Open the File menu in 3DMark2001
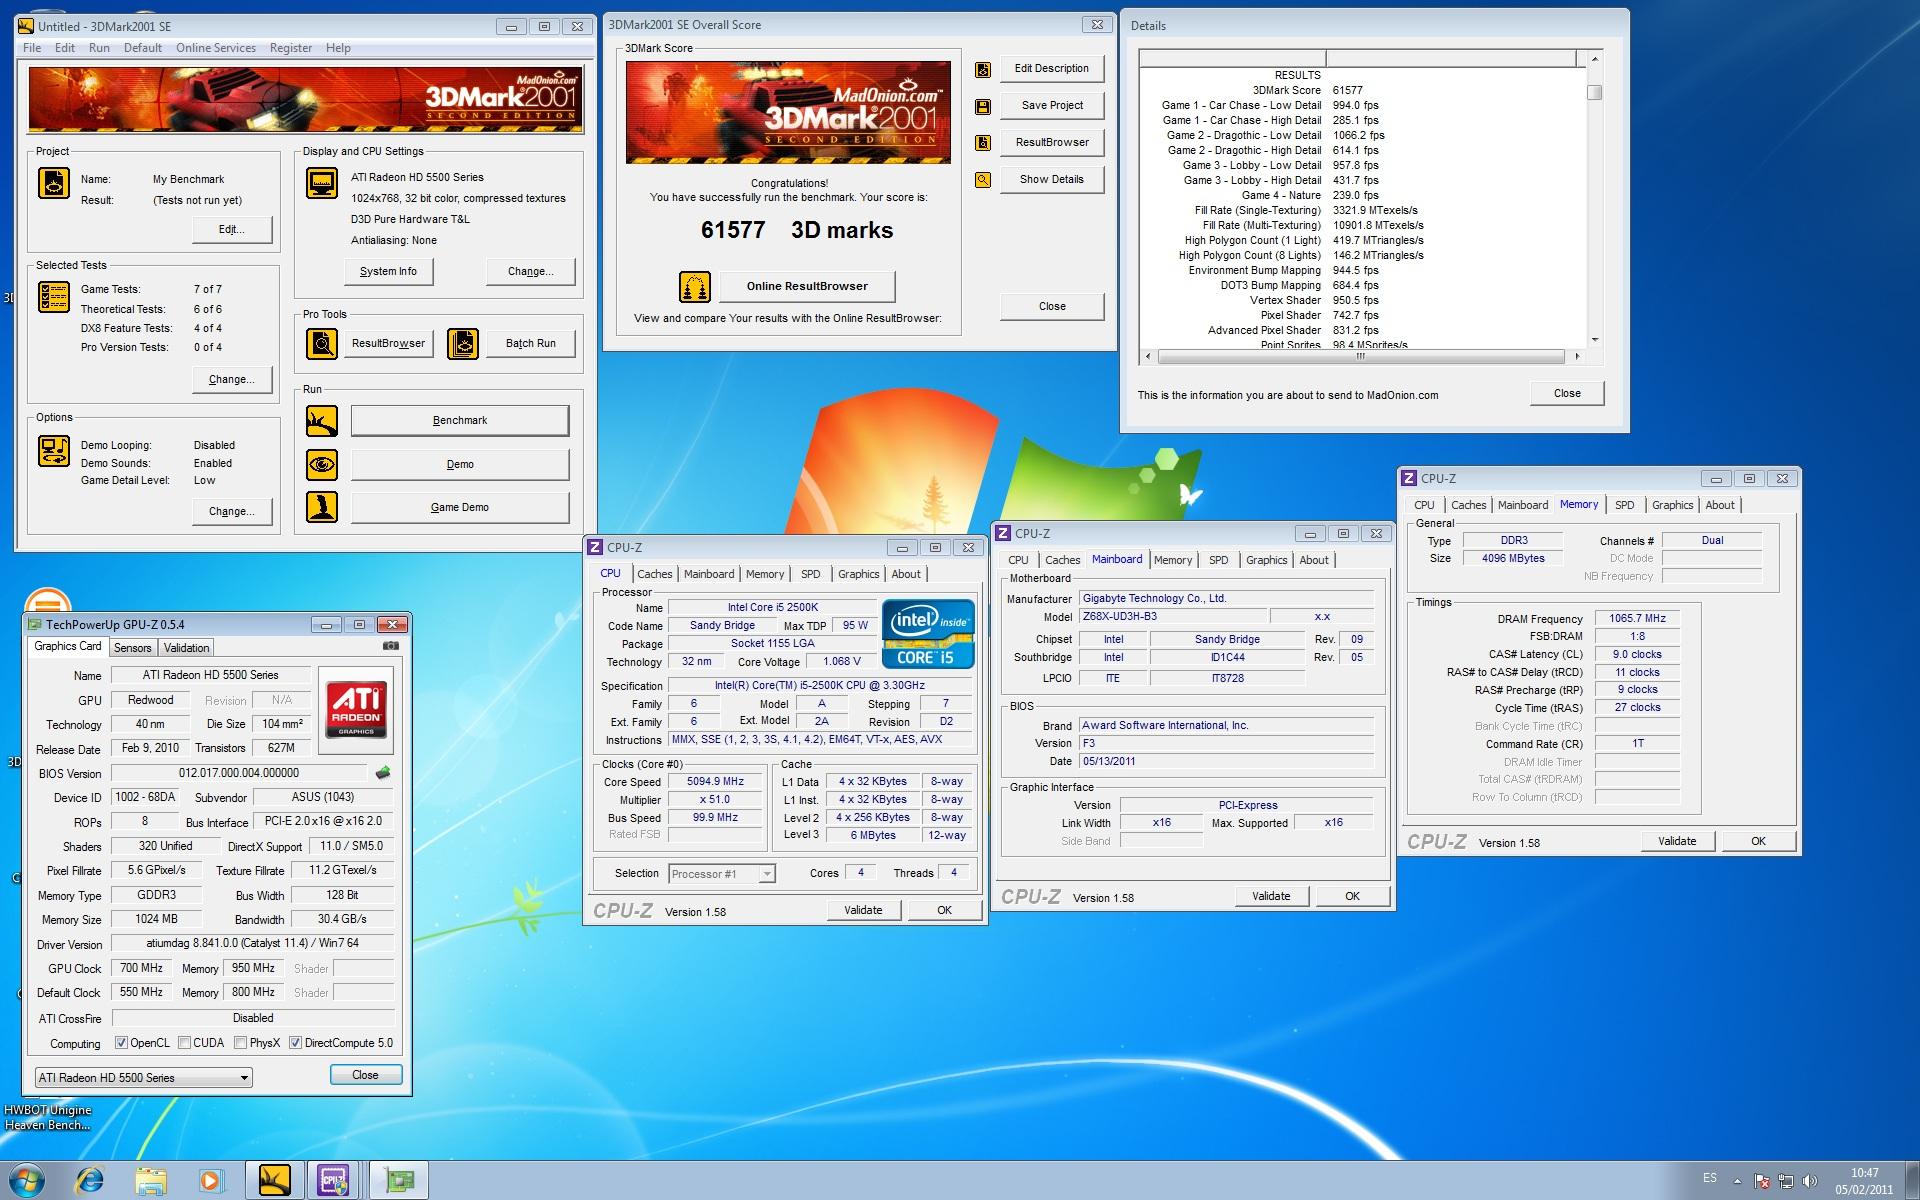The image size is (1920, 1200). click(32, 48)
